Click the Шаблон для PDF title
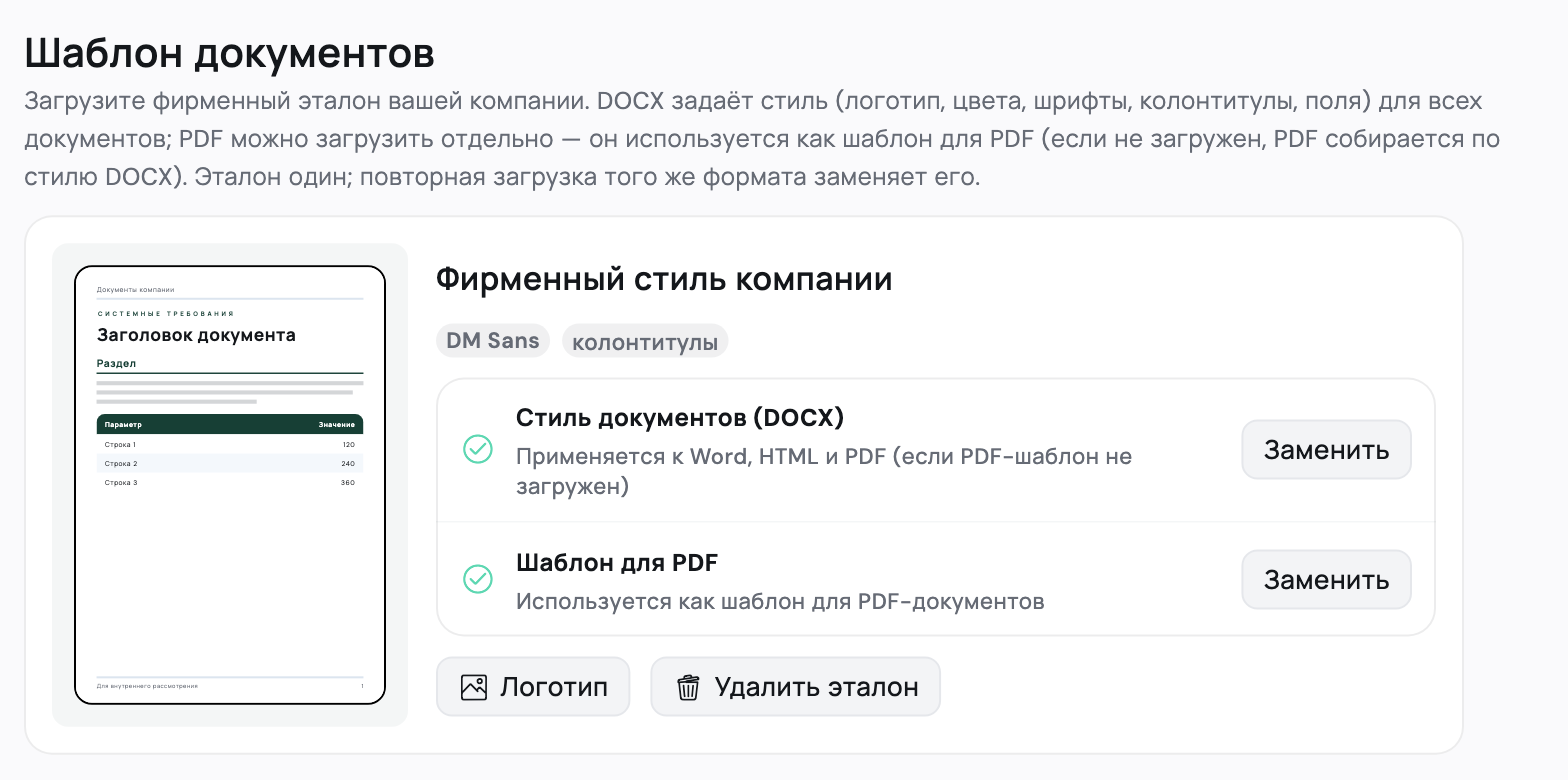Screen dimensions: 1568x780 (x=617, y=562)
